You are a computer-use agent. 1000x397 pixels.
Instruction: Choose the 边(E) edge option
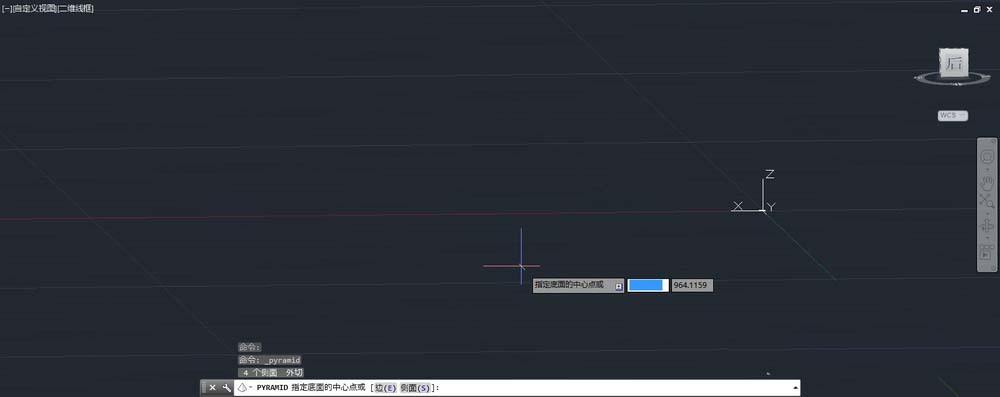click(385, 387)
